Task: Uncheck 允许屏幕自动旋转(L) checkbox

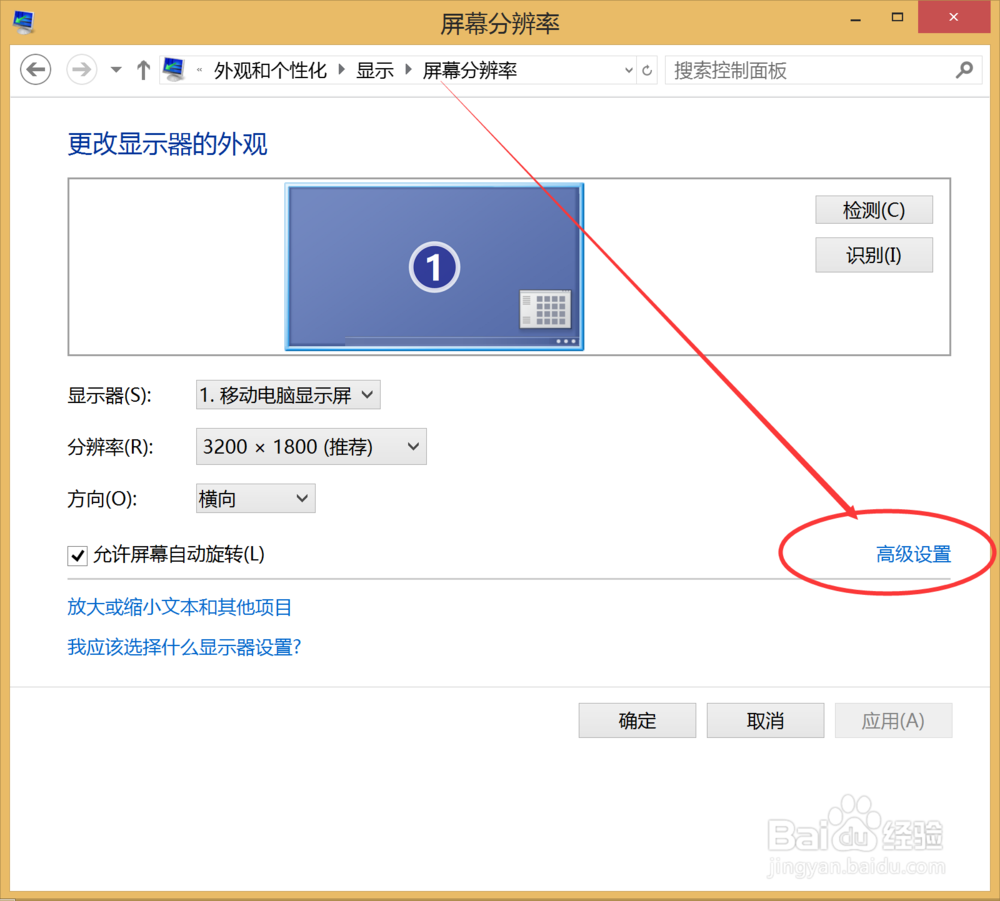Action: (x=77, y=555)
